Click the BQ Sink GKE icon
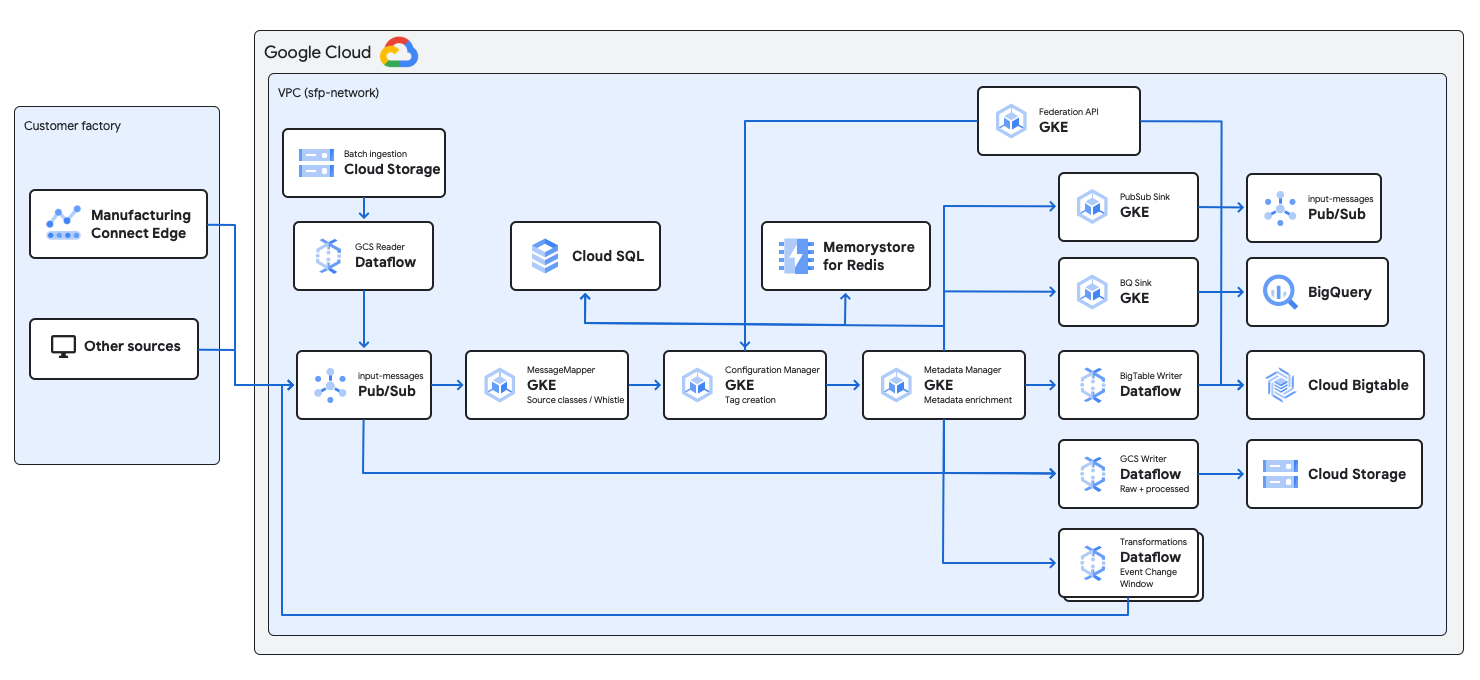 click(x=1092, y=292)
